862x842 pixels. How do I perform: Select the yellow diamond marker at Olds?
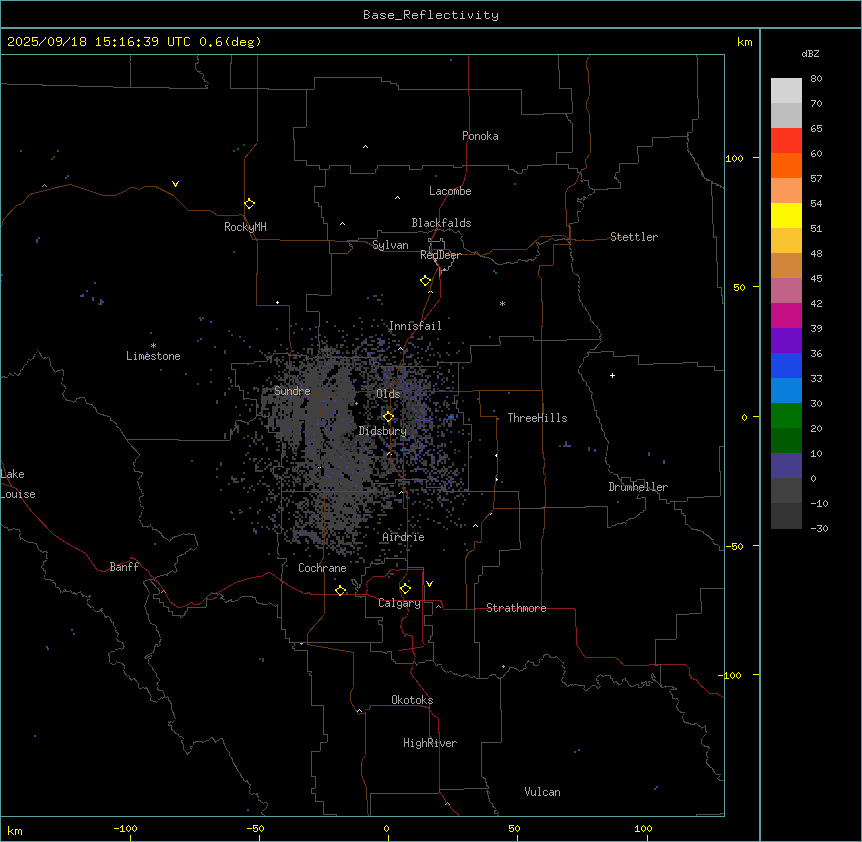click(x=388, y=416)
